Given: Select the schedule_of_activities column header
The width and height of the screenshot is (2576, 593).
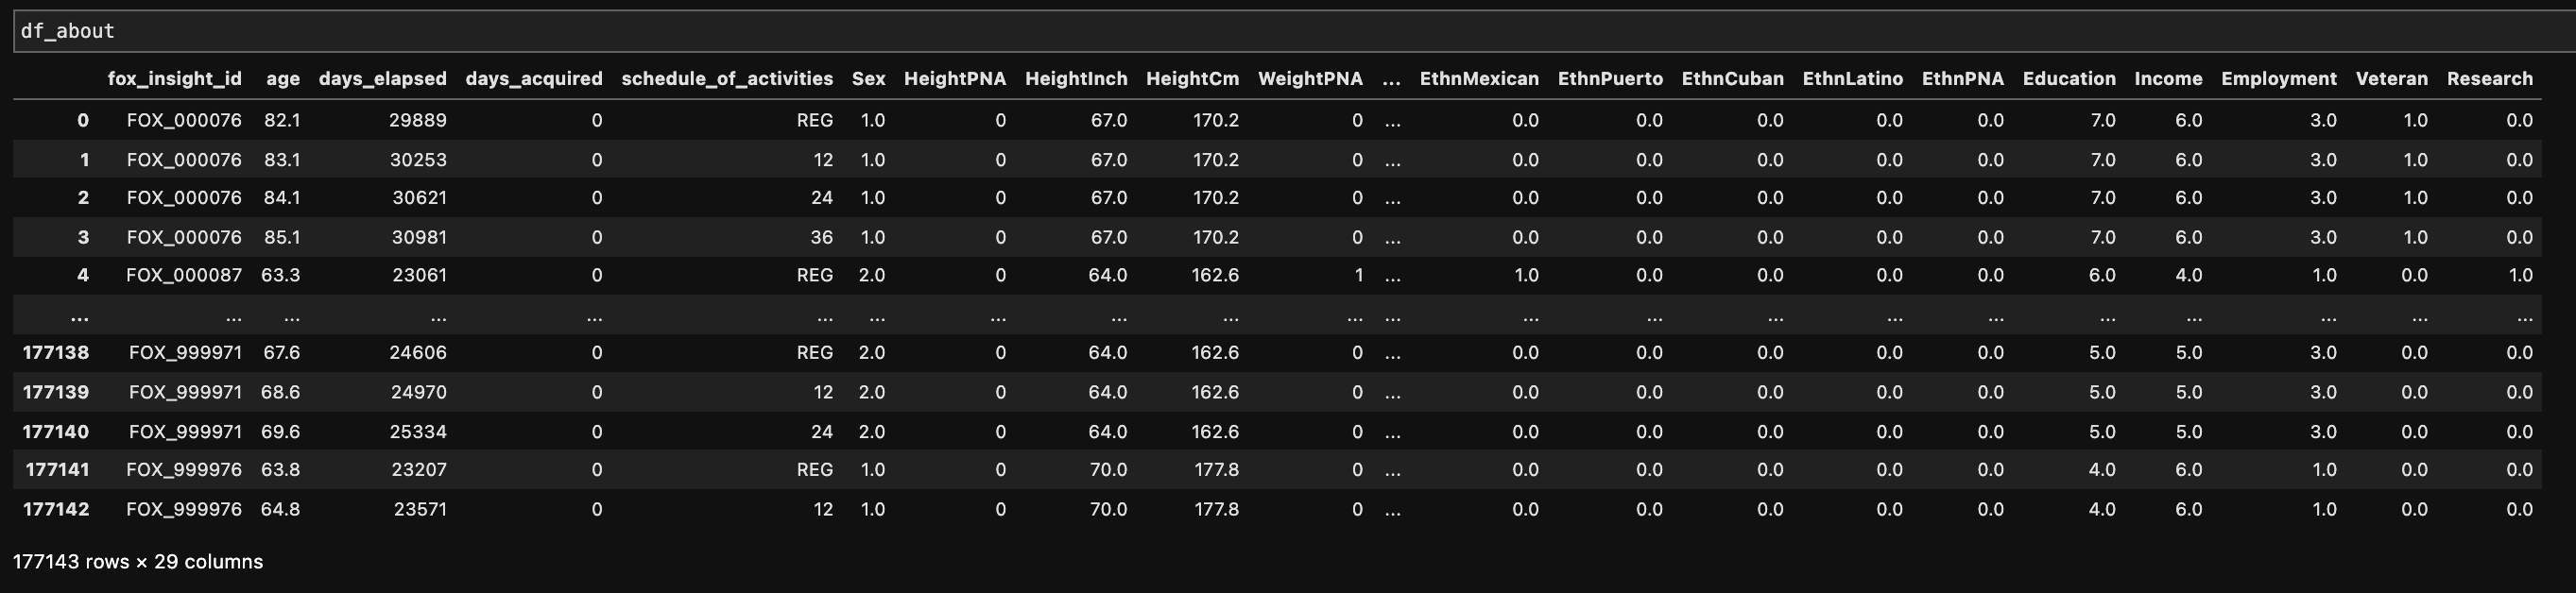Looking at the screenshot, I should click(727, 79).
